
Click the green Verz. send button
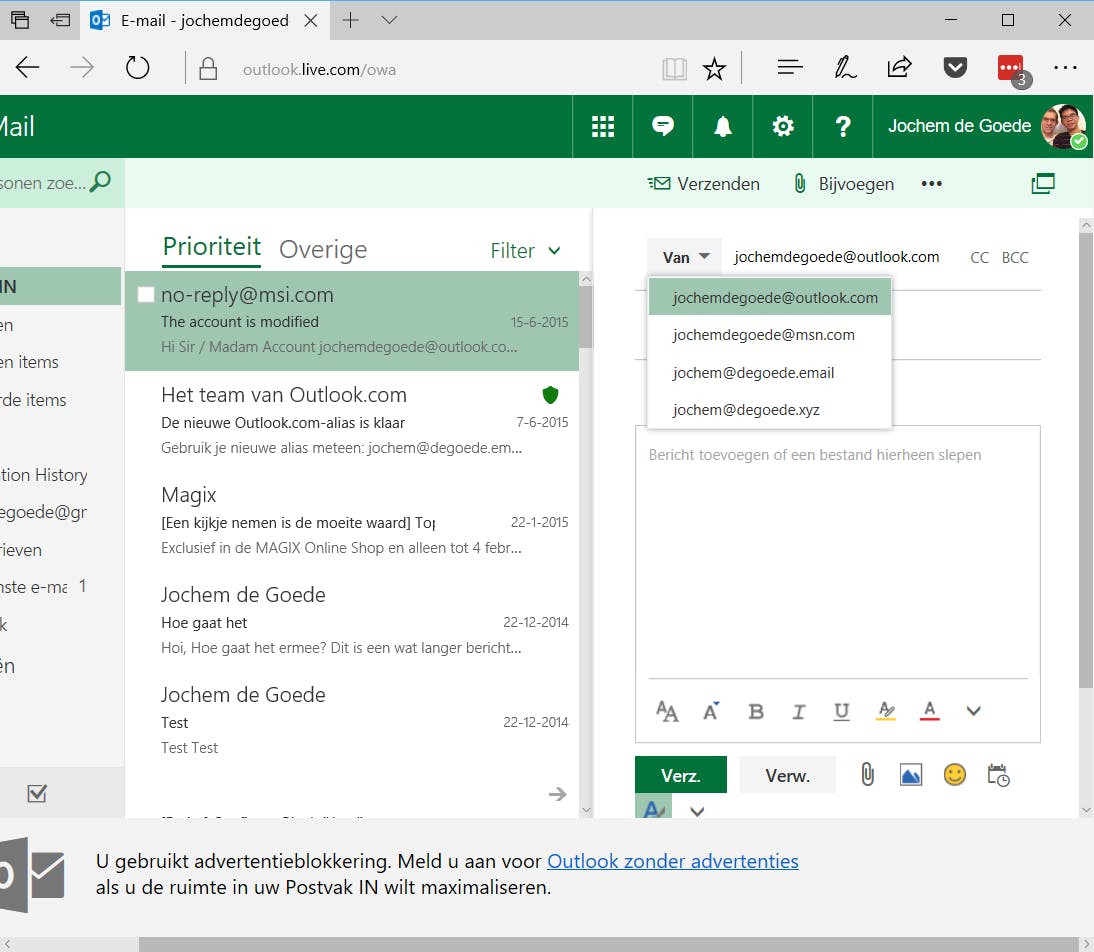point(680,775)
